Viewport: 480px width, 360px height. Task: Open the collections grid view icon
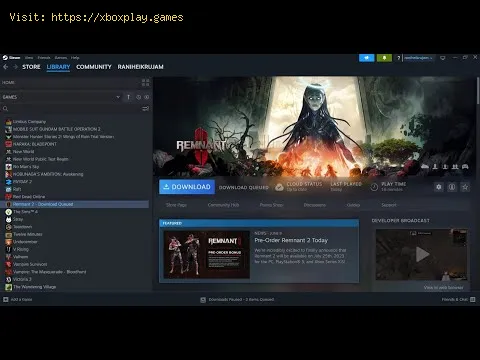(146, 82)
